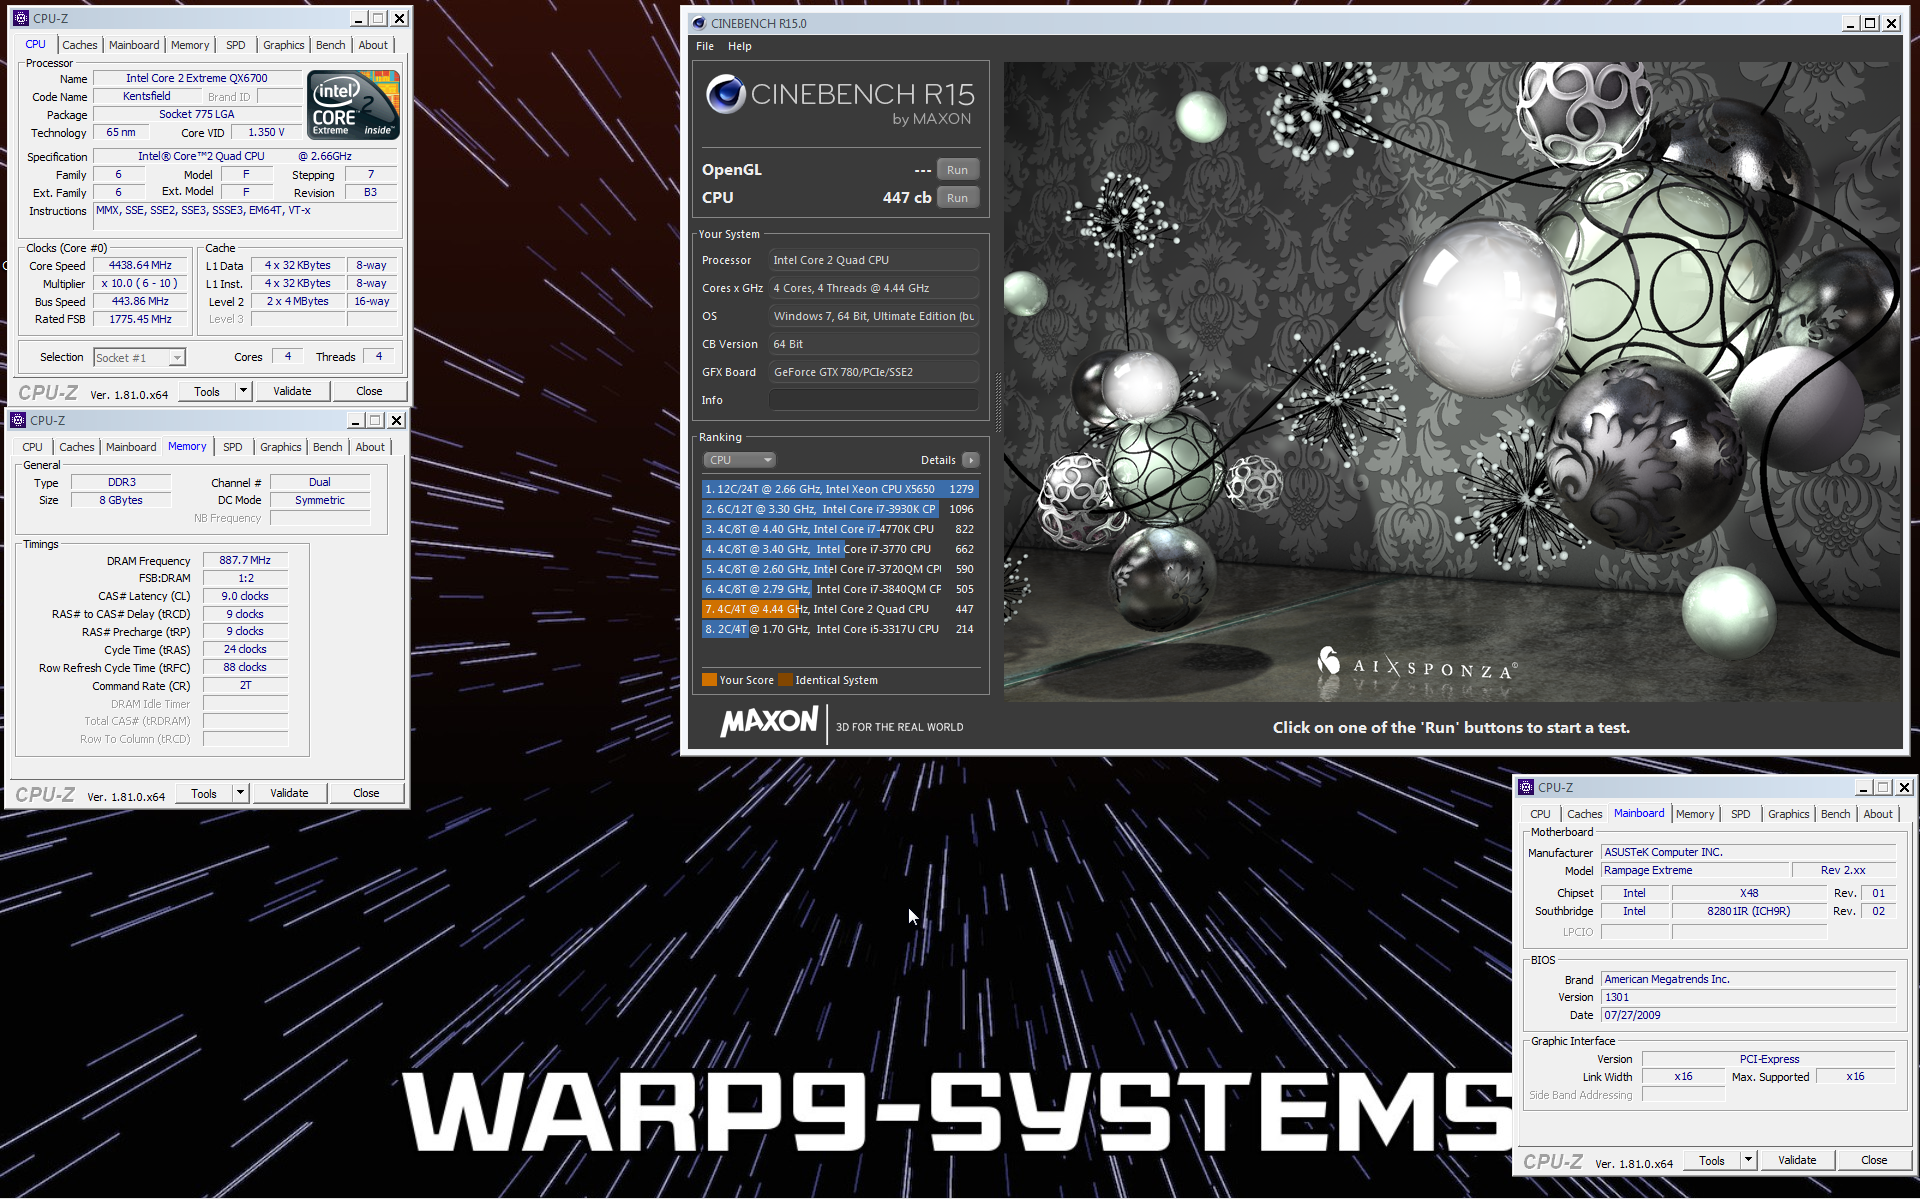Click the Details arrow icon in Ranking
Viewport: 1920px width, 1200px height.
pyautogui.click(x=970, y=460)
